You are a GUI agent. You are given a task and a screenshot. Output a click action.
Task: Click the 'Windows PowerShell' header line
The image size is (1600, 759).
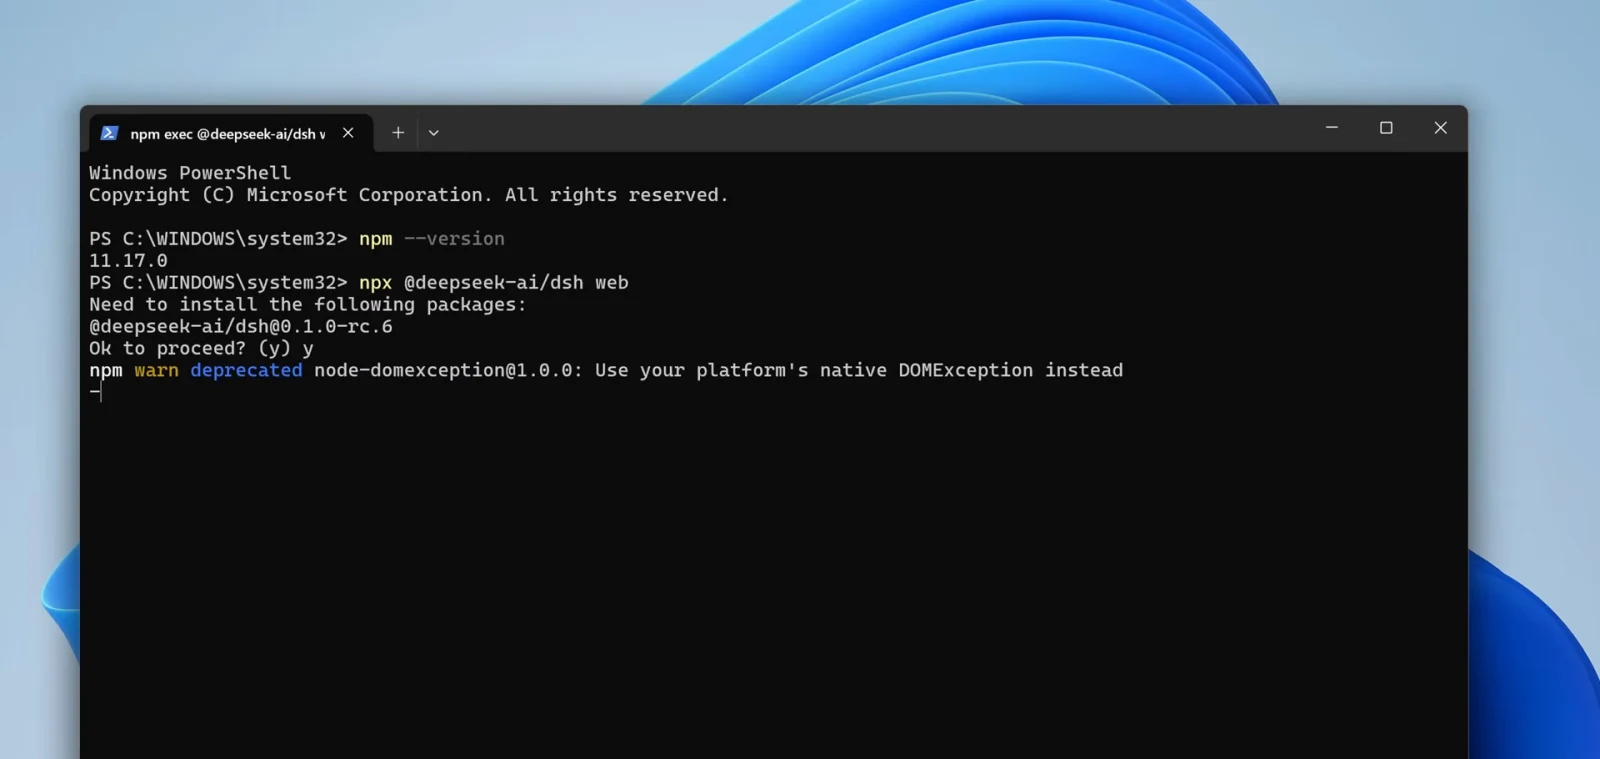pyautogui.click(x=190, y=173)
